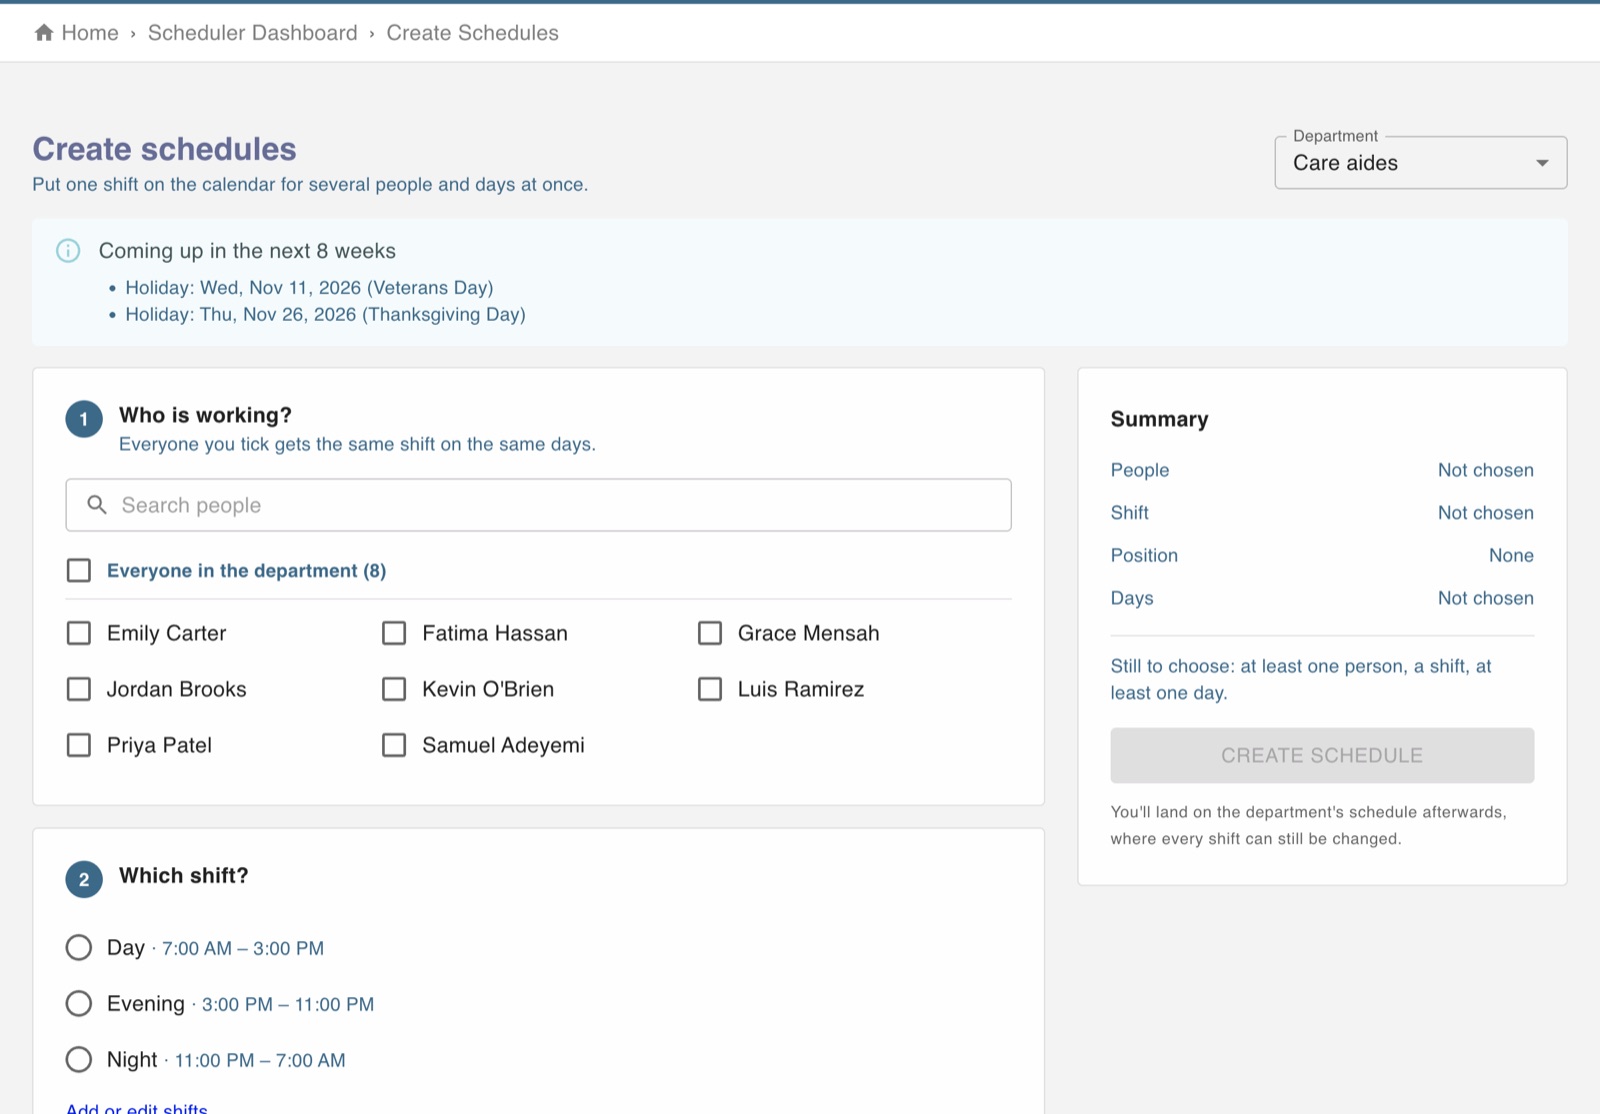Click the Shift row in Summary

tap(1322, 513)
